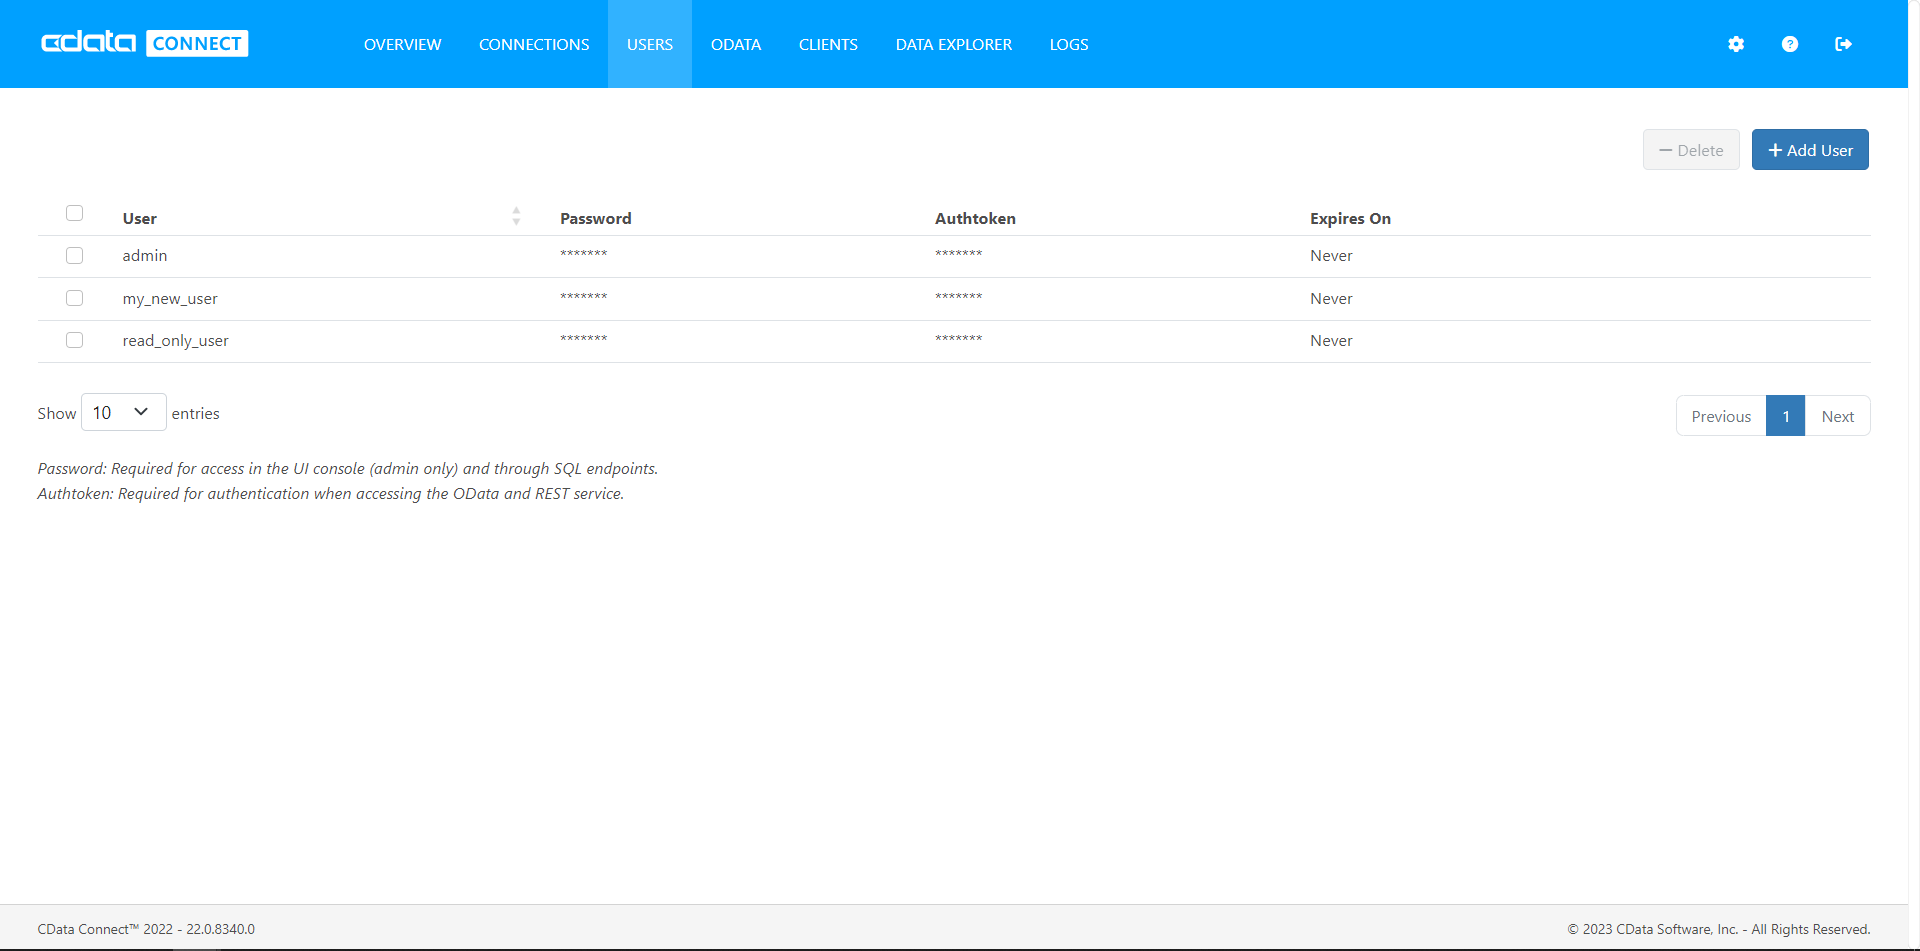Toggle the select-all checkbox in header
The height and width of the screenshot is (951, 1920).
(x=74, y=213)
